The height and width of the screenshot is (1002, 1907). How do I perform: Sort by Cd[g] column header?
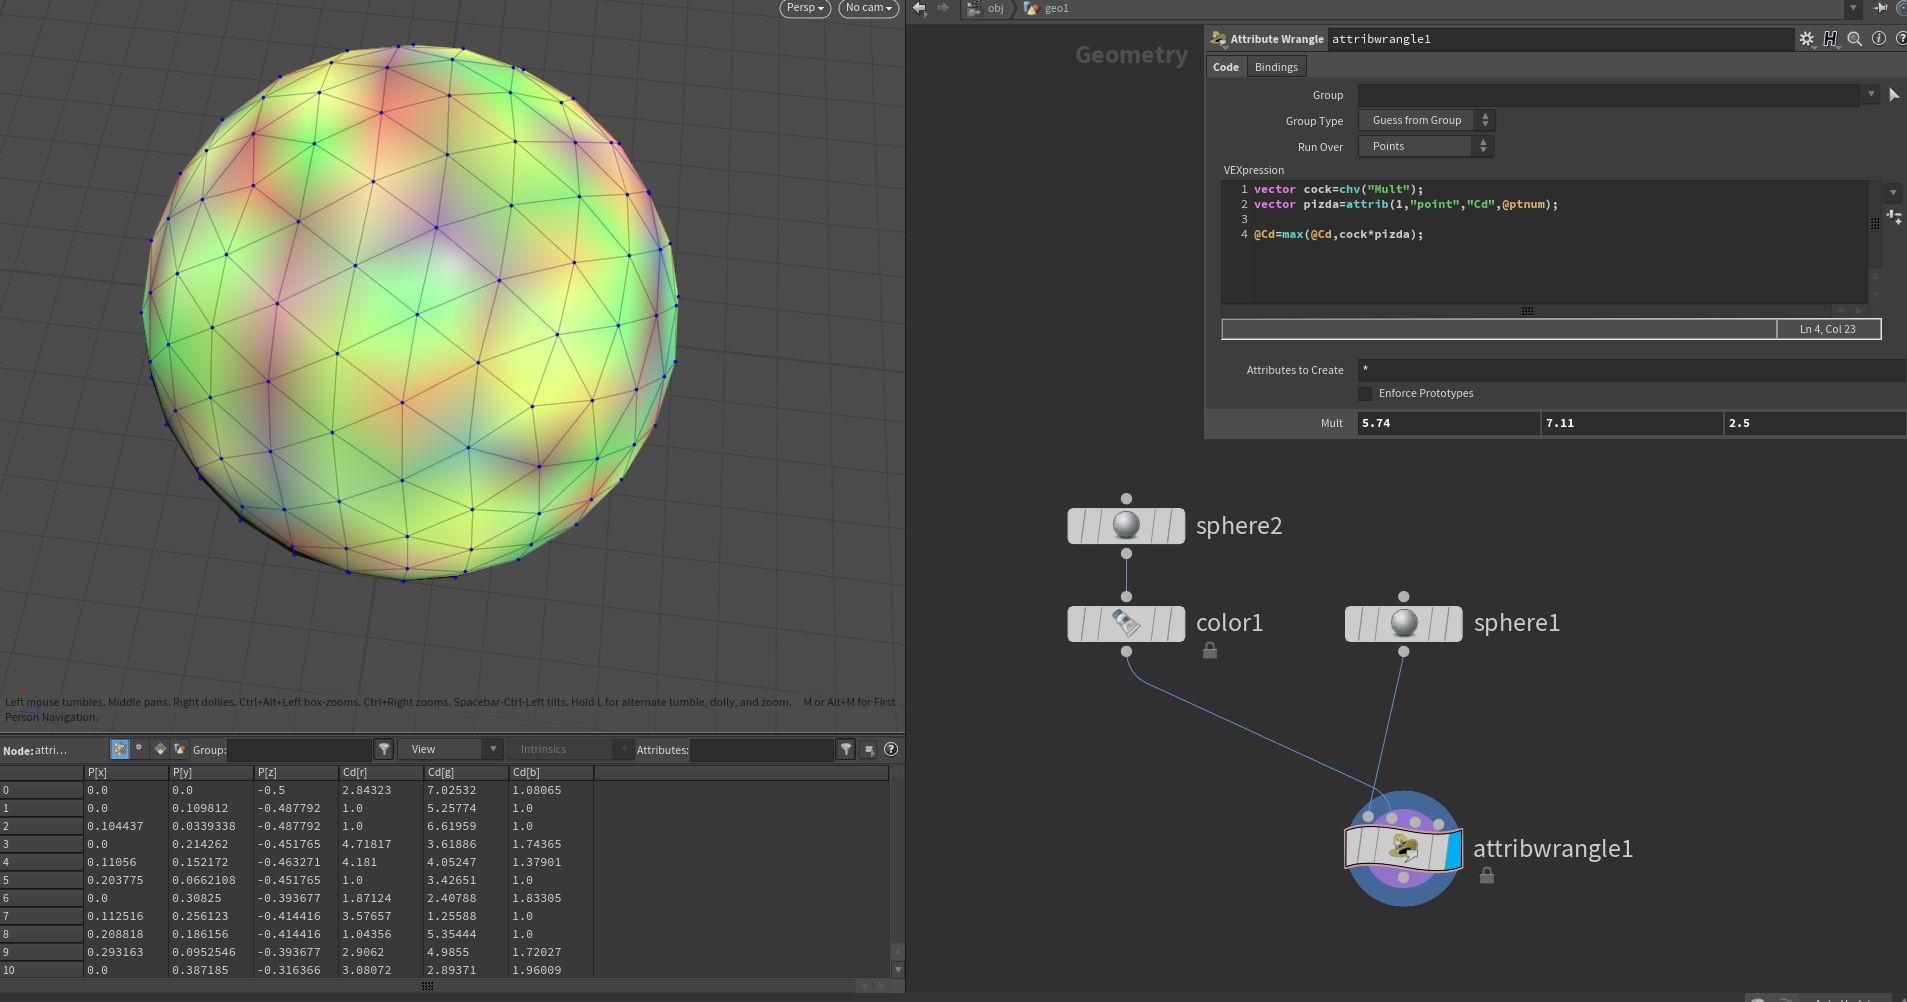(x=466, y=772)
